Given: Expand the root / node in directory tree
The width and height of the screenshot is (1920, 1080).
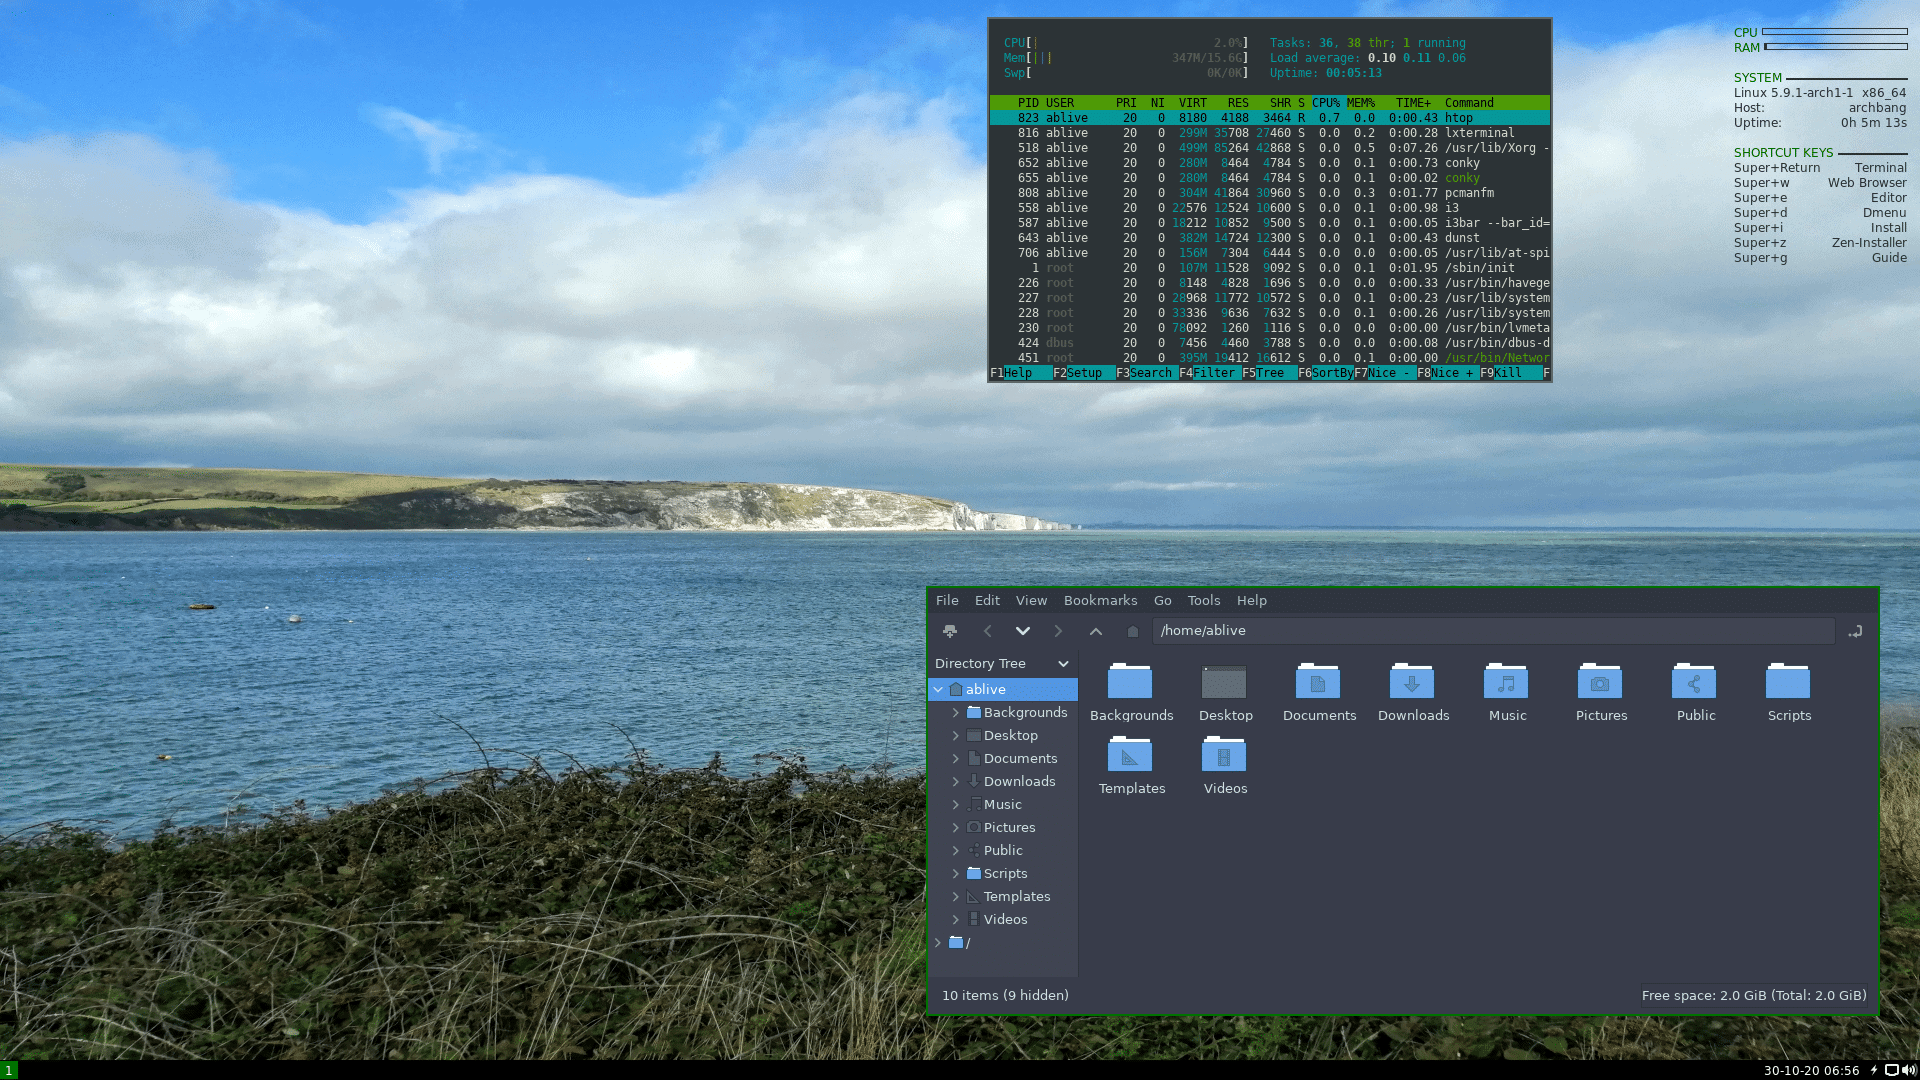Looking at the screenshot, I should pyautogui.click(x=938, y=942).
